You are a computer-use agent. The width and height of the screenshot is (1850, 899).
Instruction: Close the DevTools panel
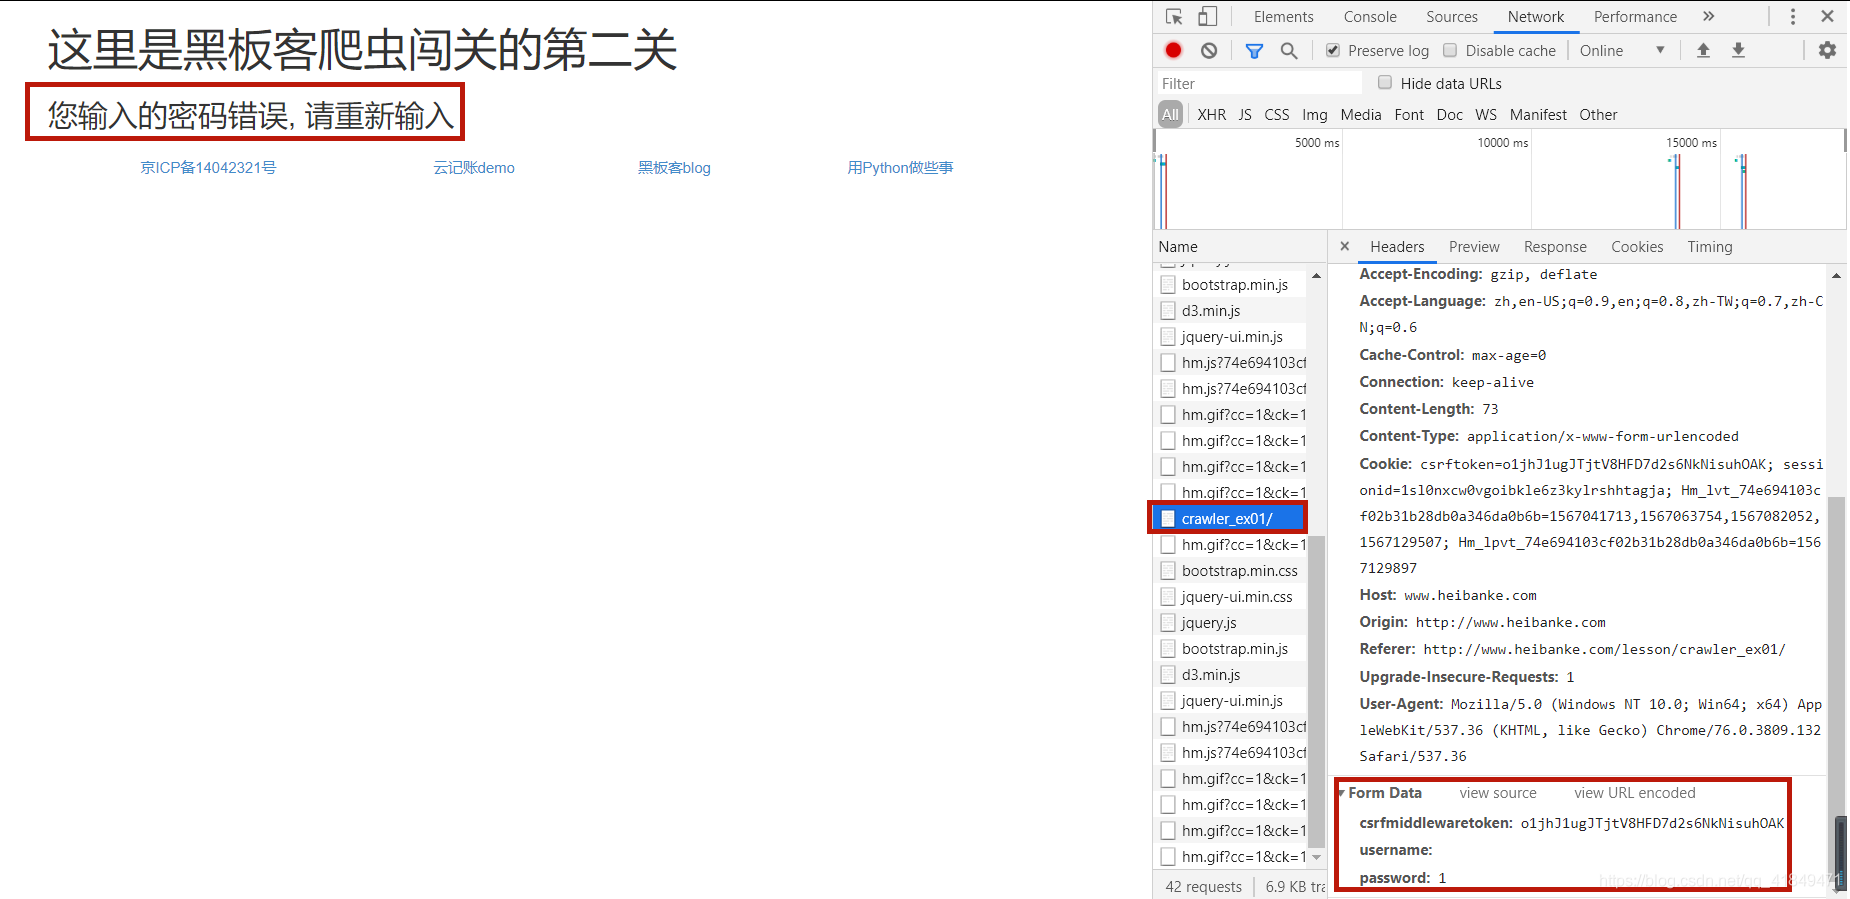pos(1827,17)
